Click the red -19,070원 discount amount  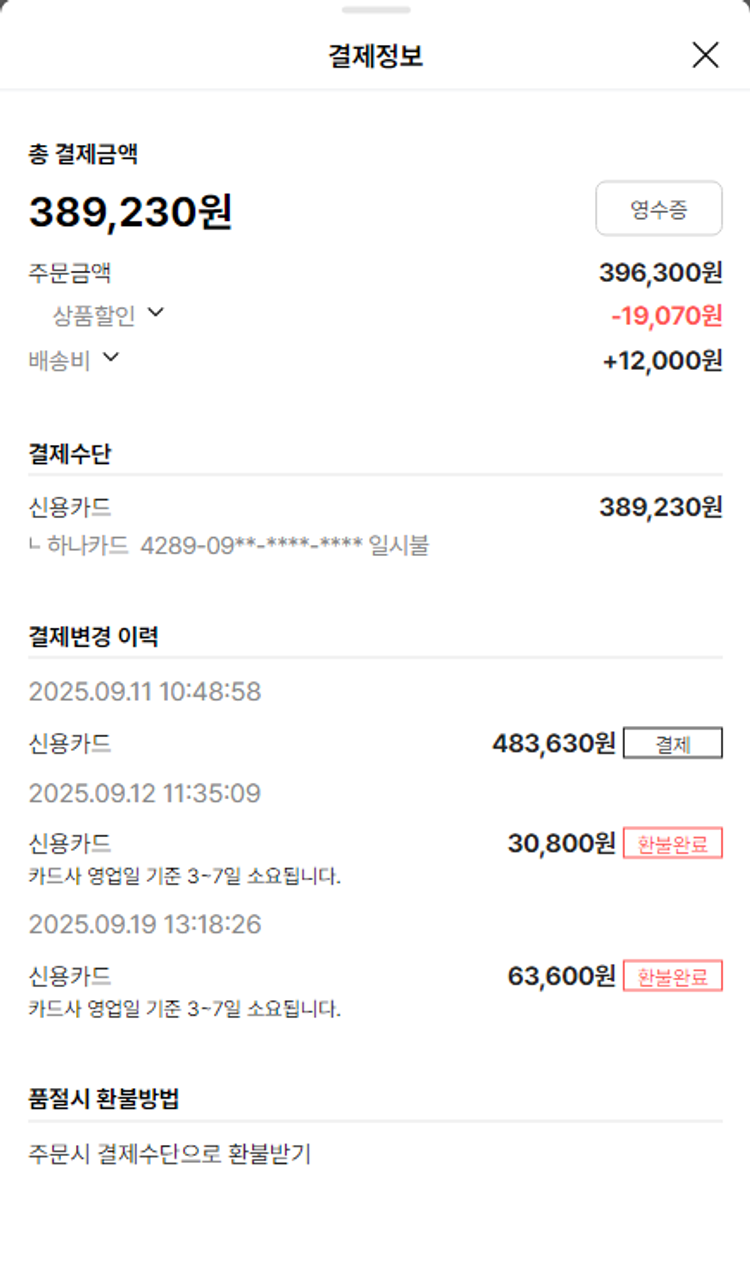(x=666, y=316)
